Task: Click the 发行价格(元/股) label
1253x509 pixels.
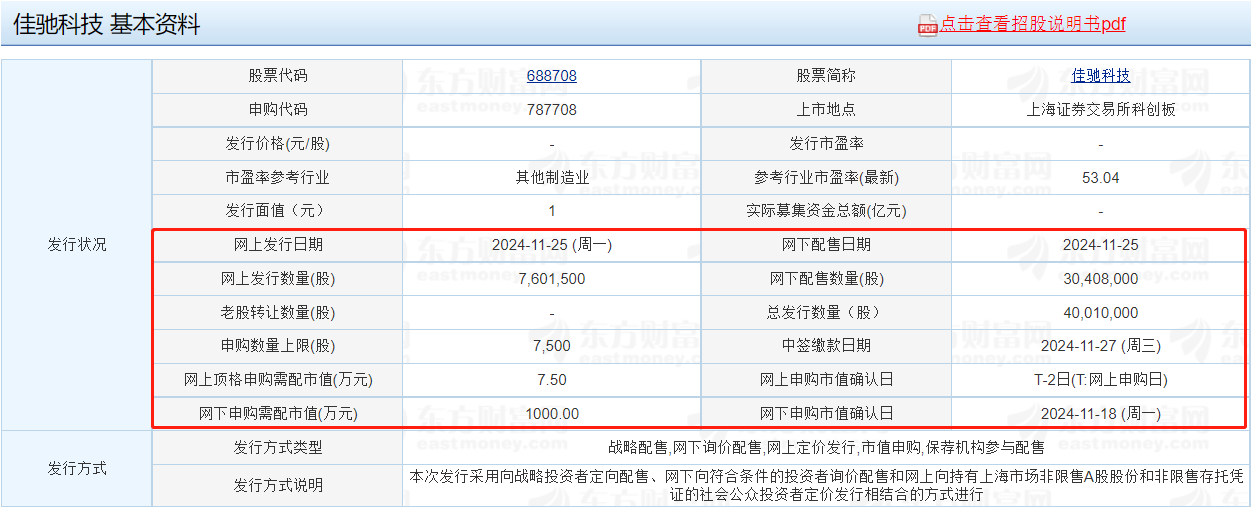Action: [278, 144]
